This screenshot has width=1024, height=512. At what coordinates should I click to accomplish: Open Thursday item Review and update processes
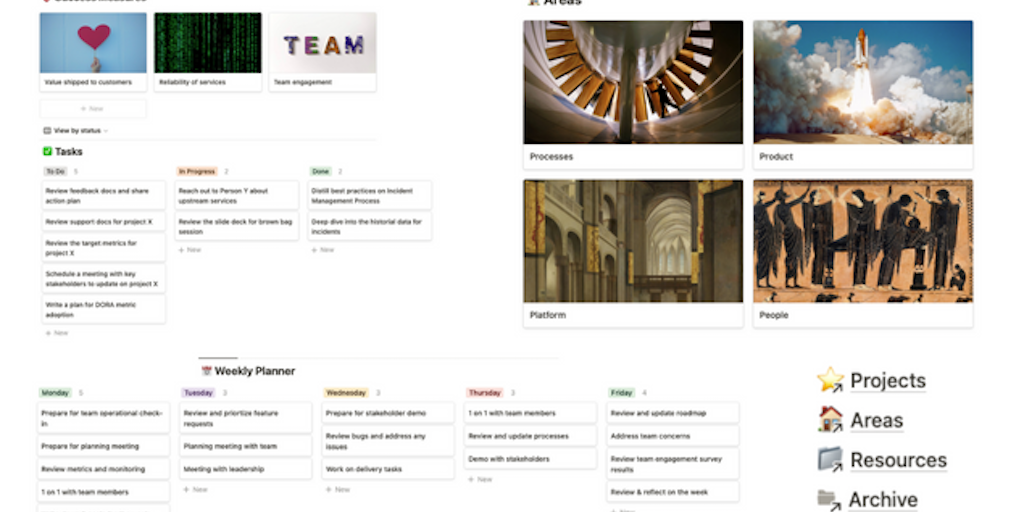(531, 436)
